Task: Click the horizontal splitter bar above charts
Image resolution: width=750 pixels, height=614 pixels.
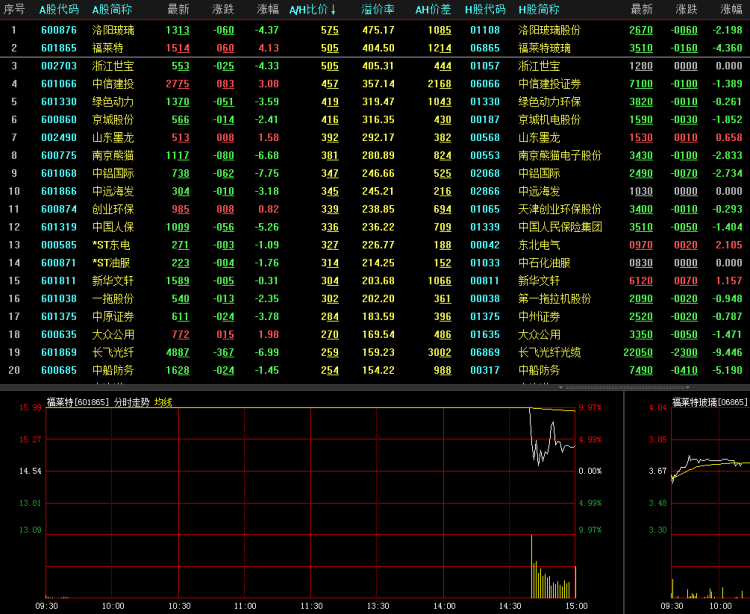Action: point(375,387)
